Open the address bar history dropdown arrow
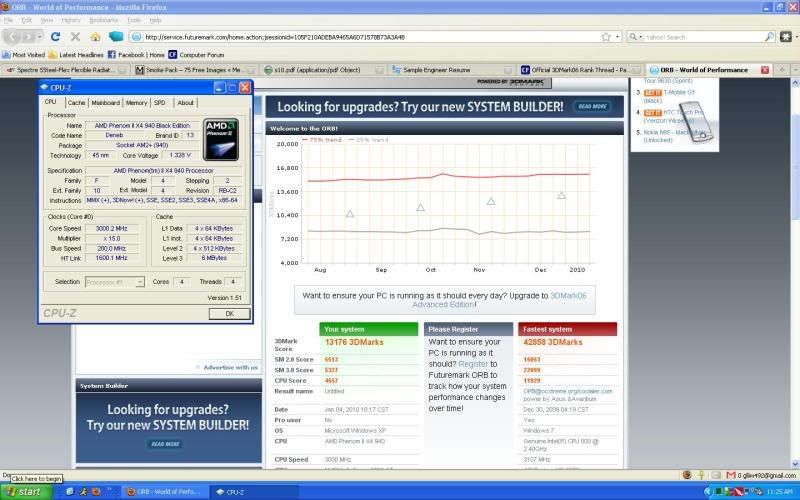Viewport: 800px width, 500px height. [617, 37]
